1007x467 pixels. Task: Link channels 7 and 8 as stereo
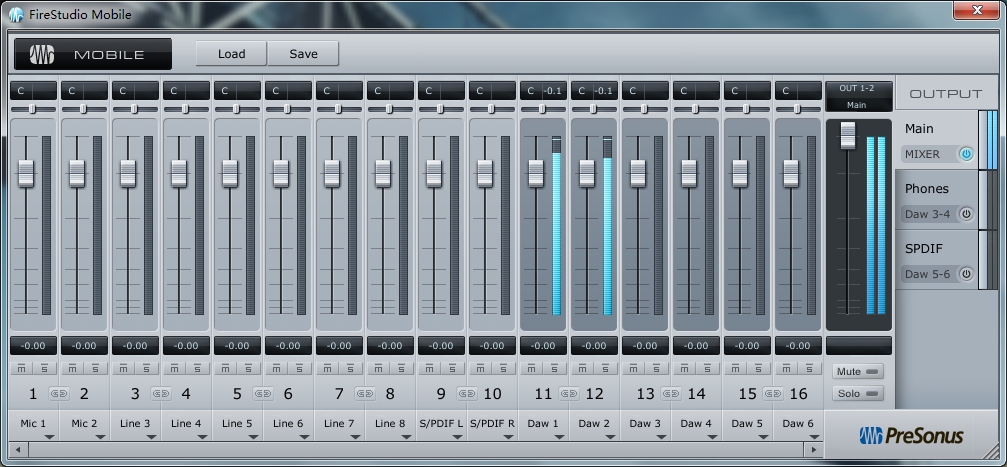[x=365, y=393]
